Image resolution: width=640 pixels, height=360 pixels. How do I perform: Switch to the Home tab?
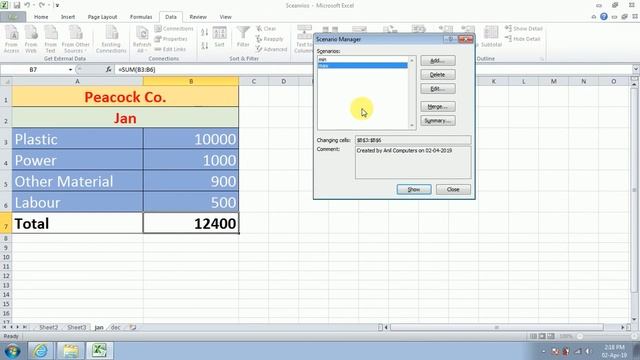click(x=41, y=17)
